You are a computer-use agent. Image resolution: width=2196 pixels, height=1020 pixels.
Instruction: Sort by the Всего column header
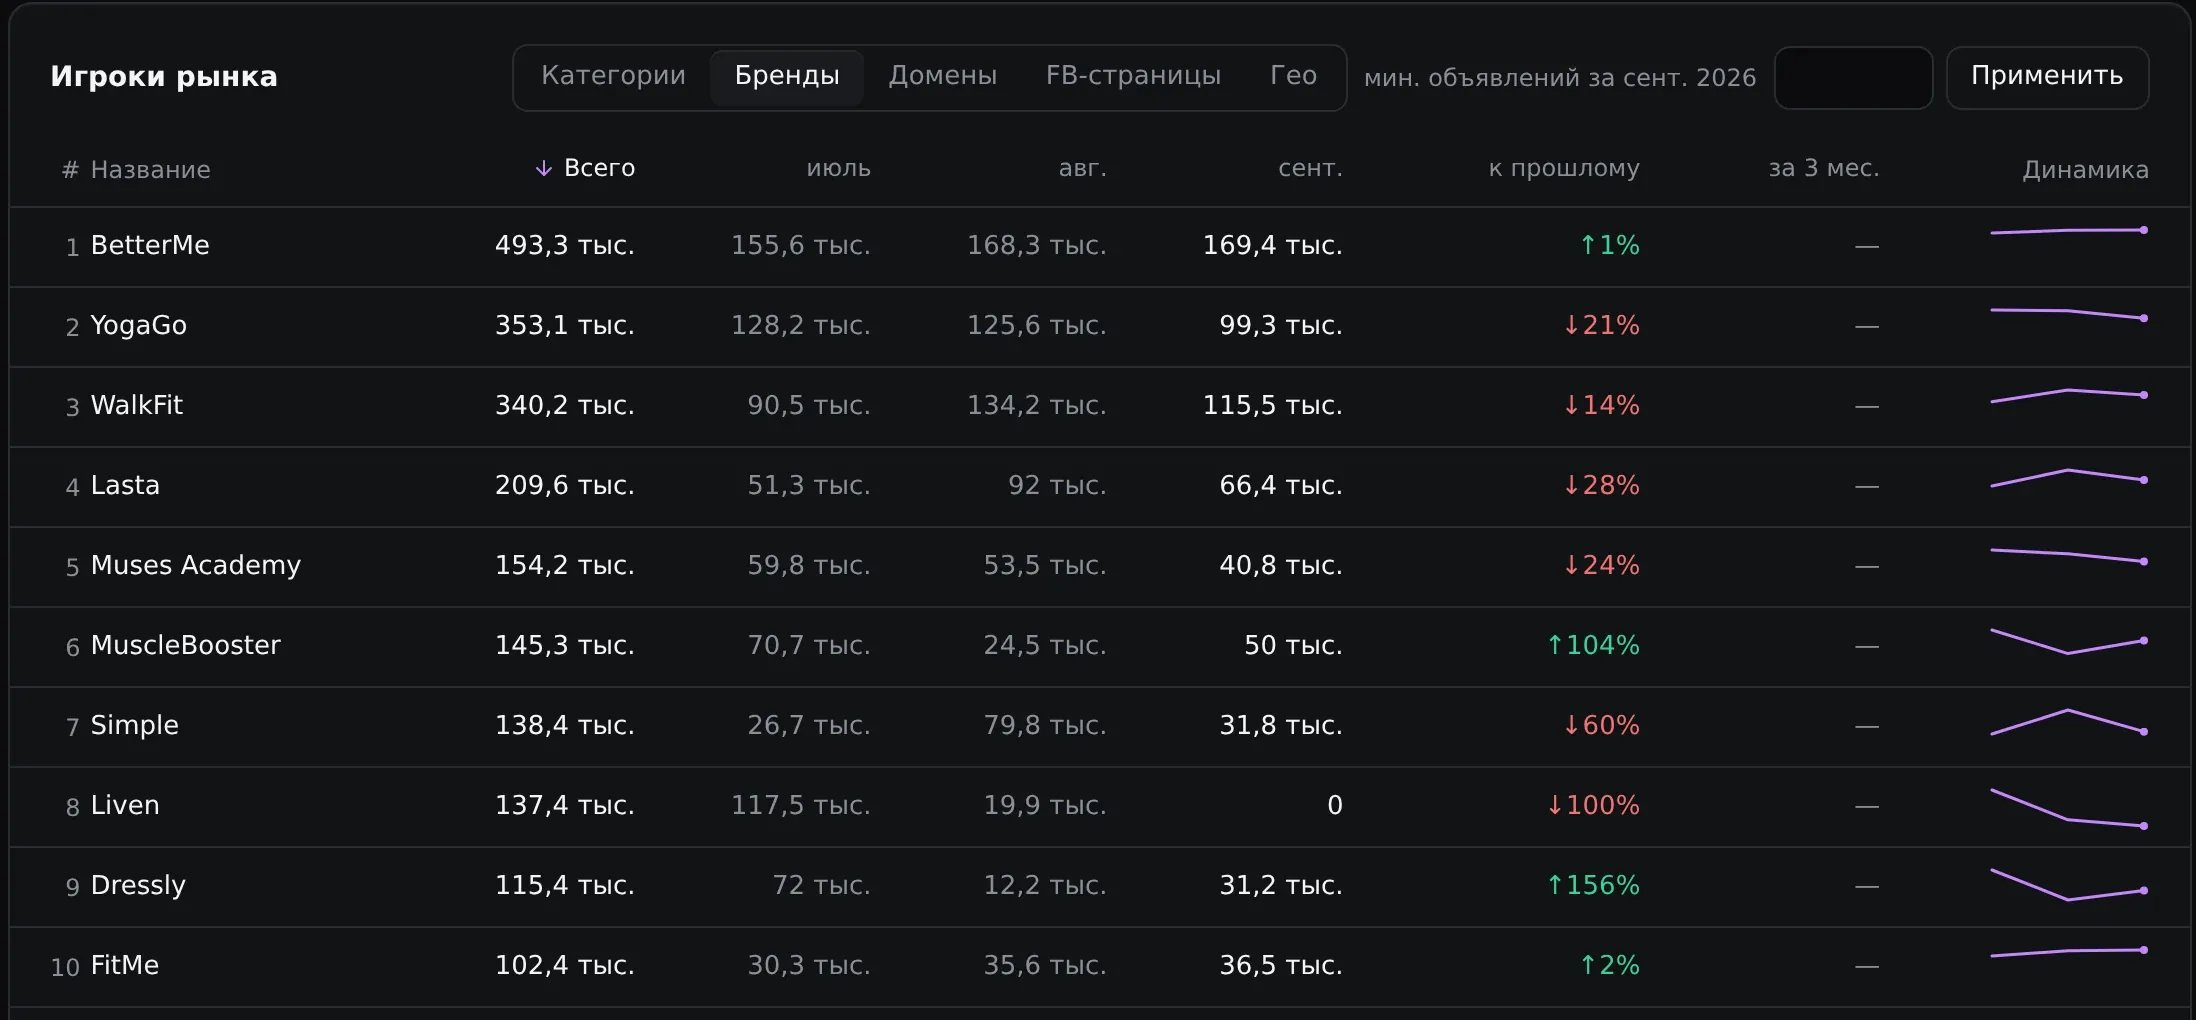(599, 168)
